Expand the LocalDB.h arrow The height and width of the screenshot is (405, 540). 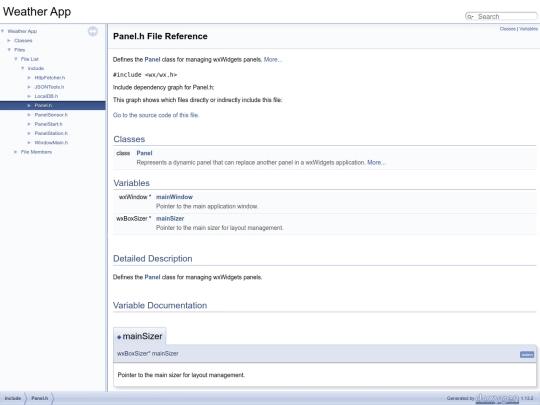point(29,96)
